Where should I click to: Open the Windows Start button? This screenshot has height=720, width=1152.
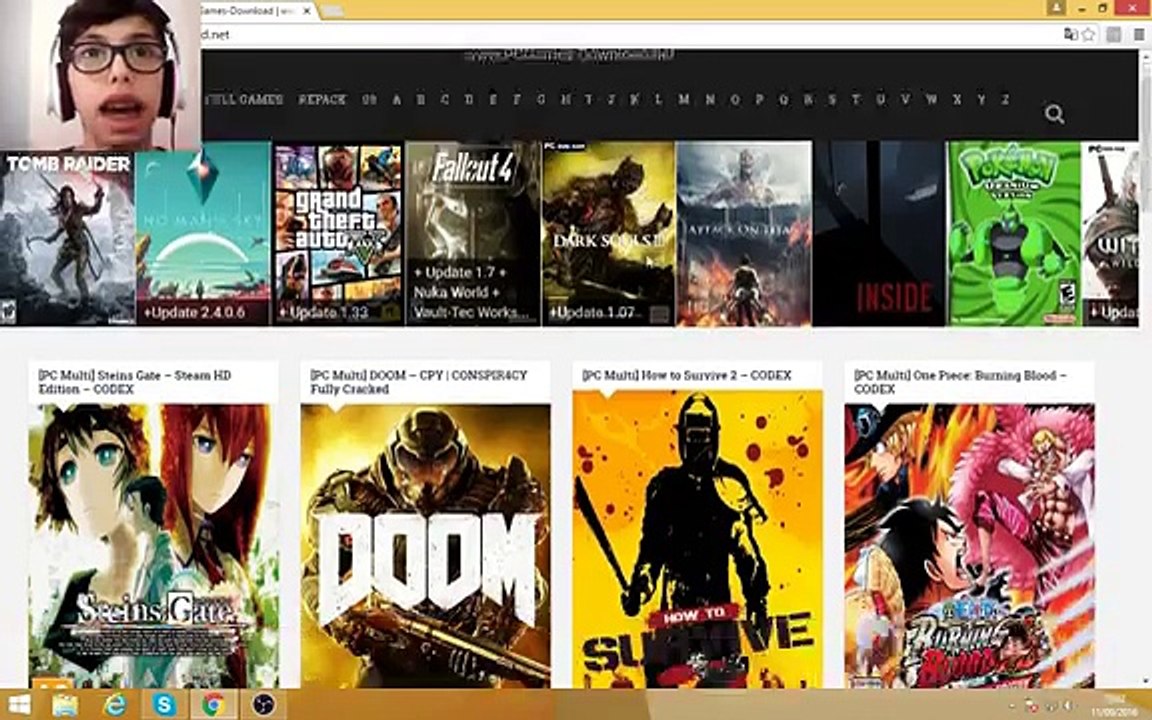click(18, 705)
